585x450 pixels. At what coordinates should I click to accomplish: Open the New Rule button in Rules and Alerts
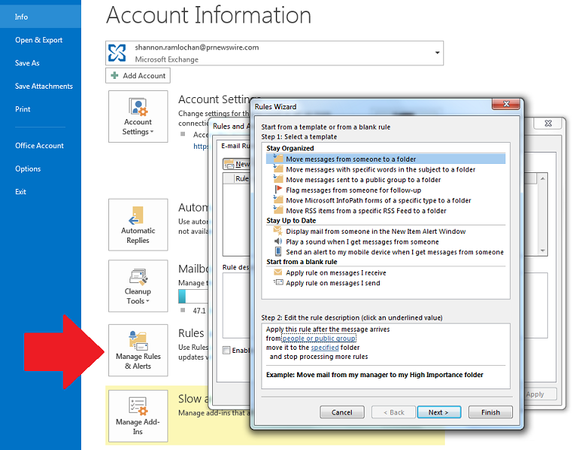pyautogui.click(x=237, y=164)
